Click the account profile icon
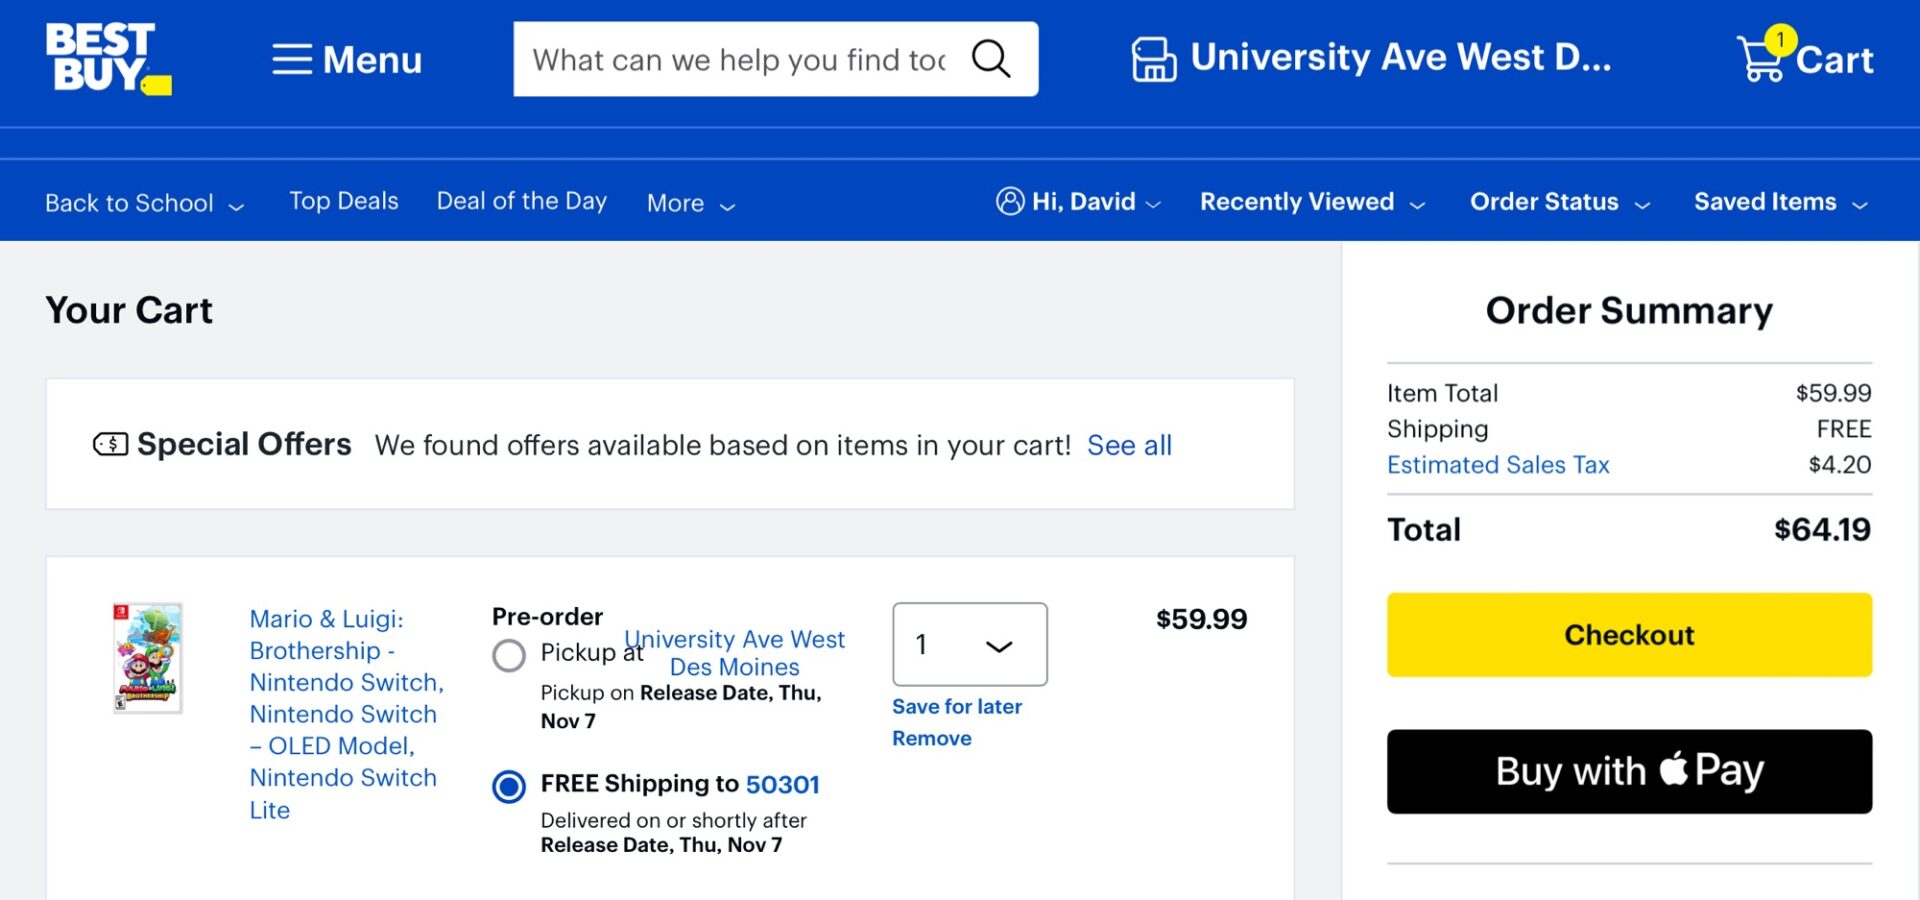The height and width of the screenshot is (900, 1920). 1010,202
